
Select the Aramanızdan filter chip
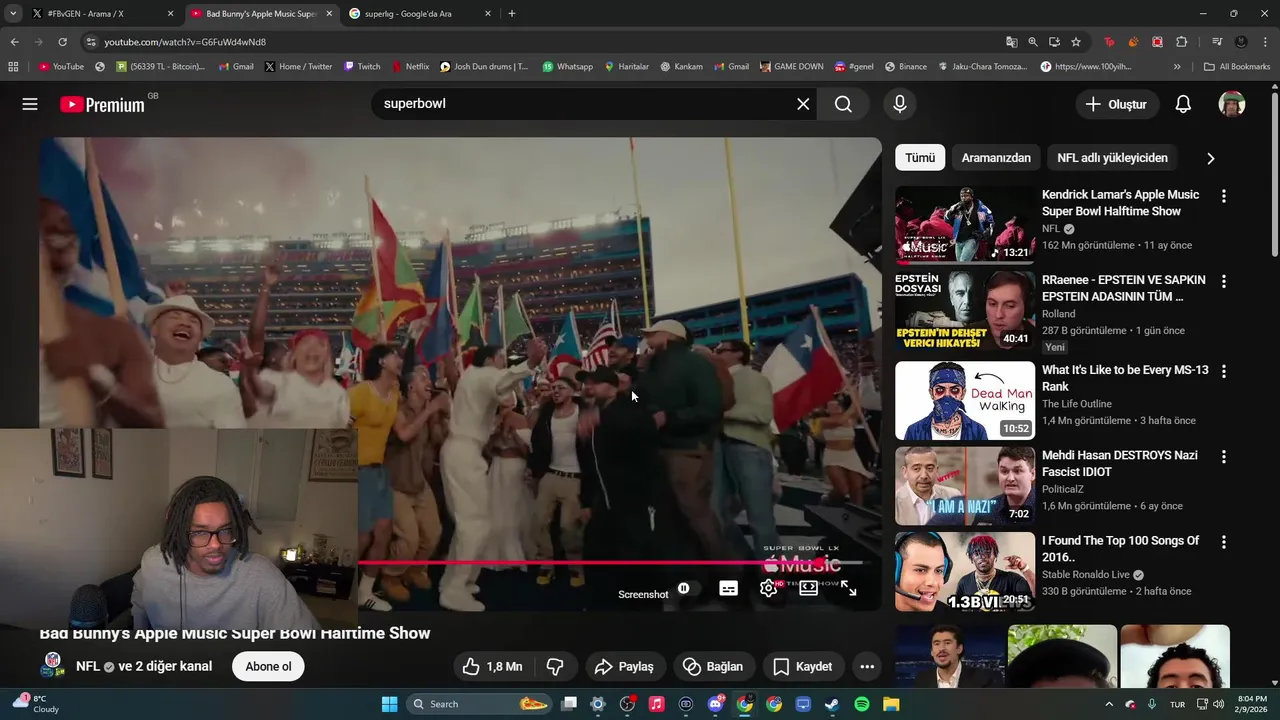pyautogui.click(x=996, y=158)
